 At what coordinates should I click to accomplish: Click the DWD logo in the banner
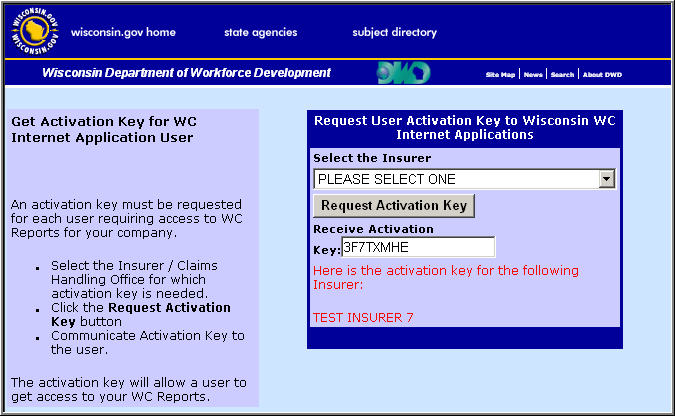(x=403, y=73)
